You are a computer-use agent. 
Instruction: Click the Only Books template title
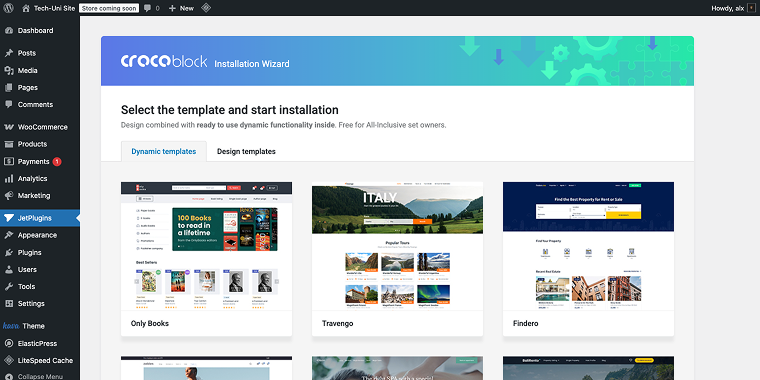tap(150, 323)
